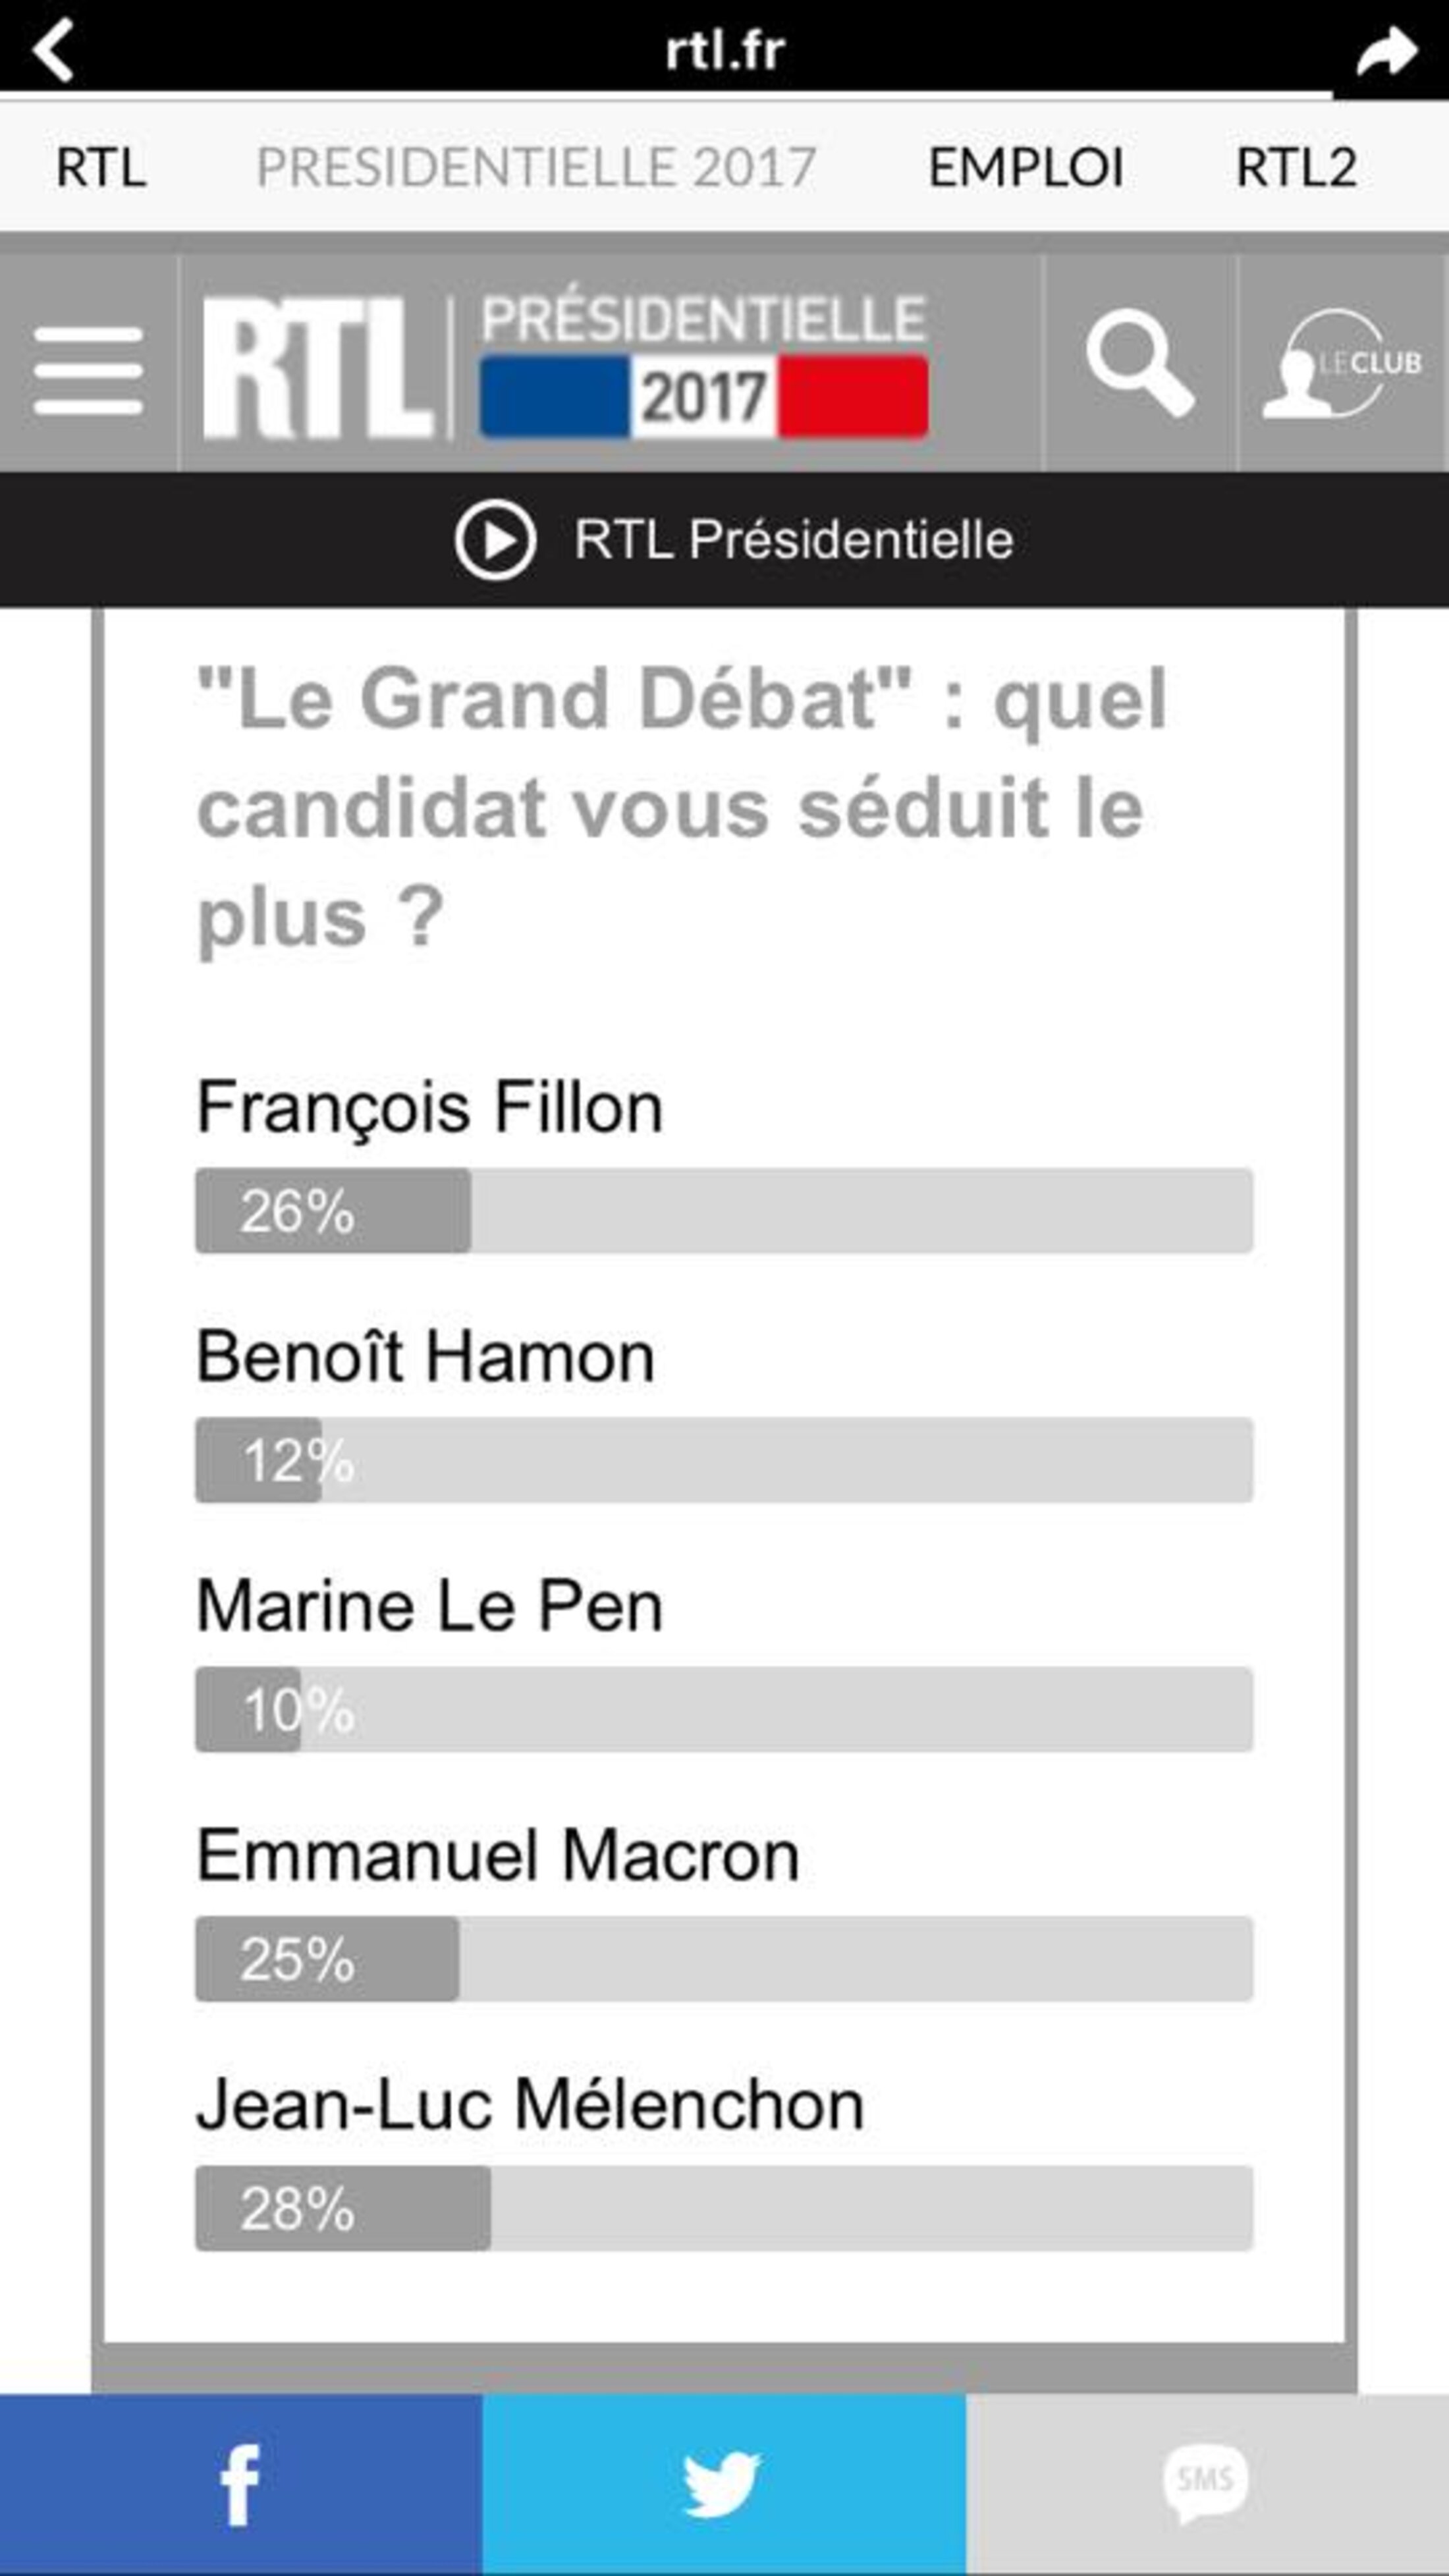The image size is (1449, 2576).
Task: Play RTL Présidentielle audio
Action: [x=496, y=540]
